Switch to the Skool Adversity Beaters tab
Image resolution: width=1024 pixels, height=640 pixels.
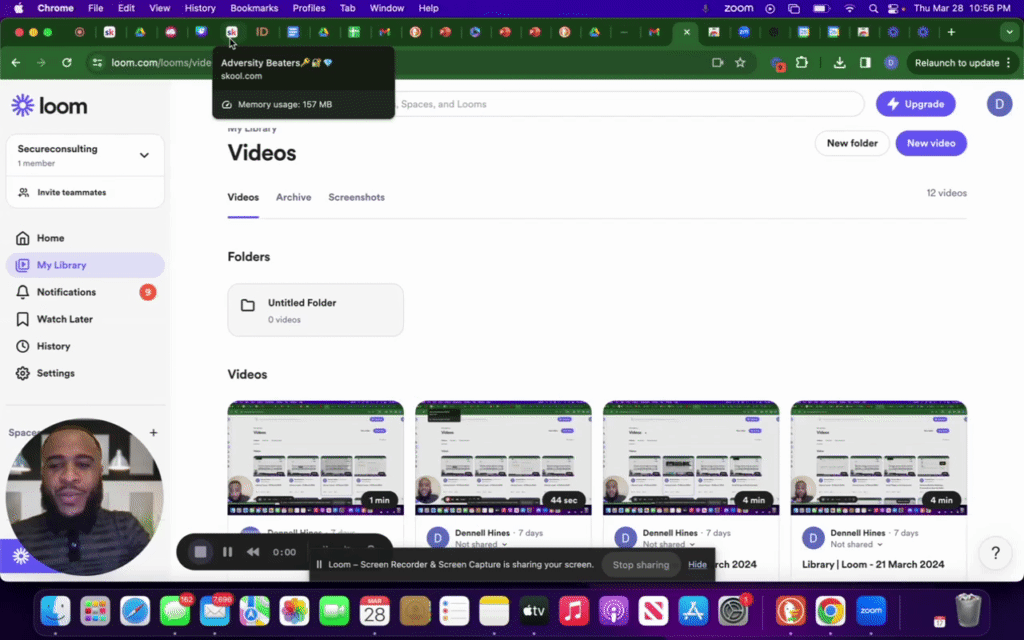tap(231, 32)
